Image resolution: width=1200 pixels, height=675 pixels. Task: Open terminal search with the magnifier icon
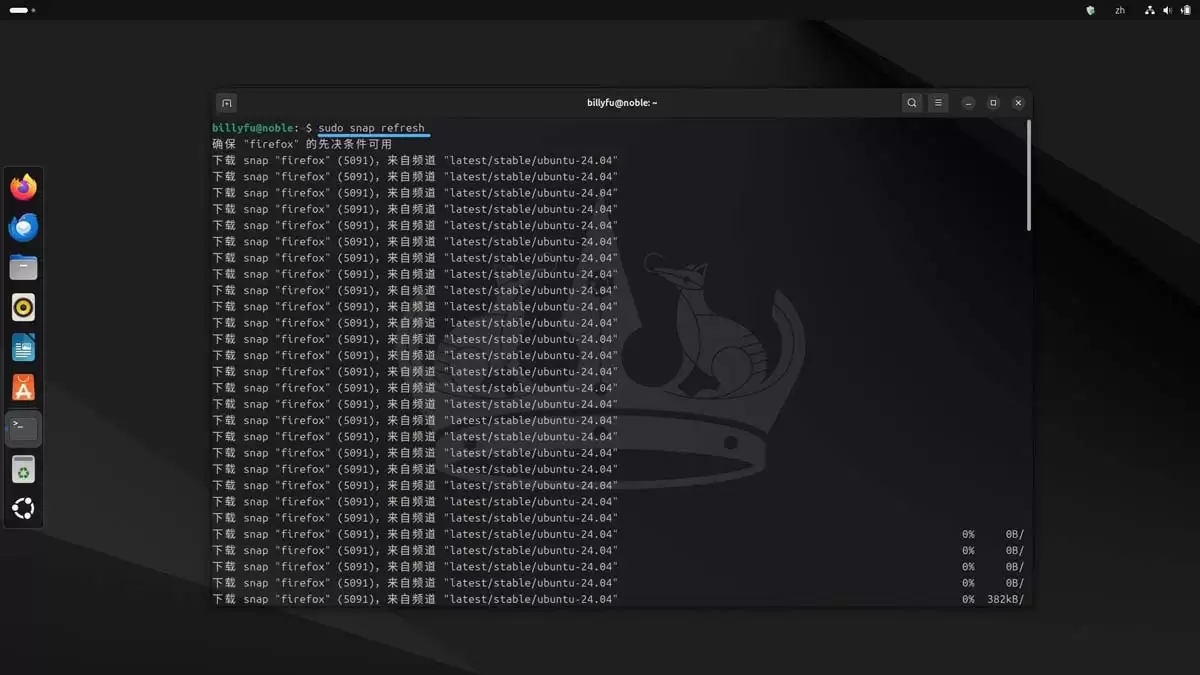[x=912, y=102]
